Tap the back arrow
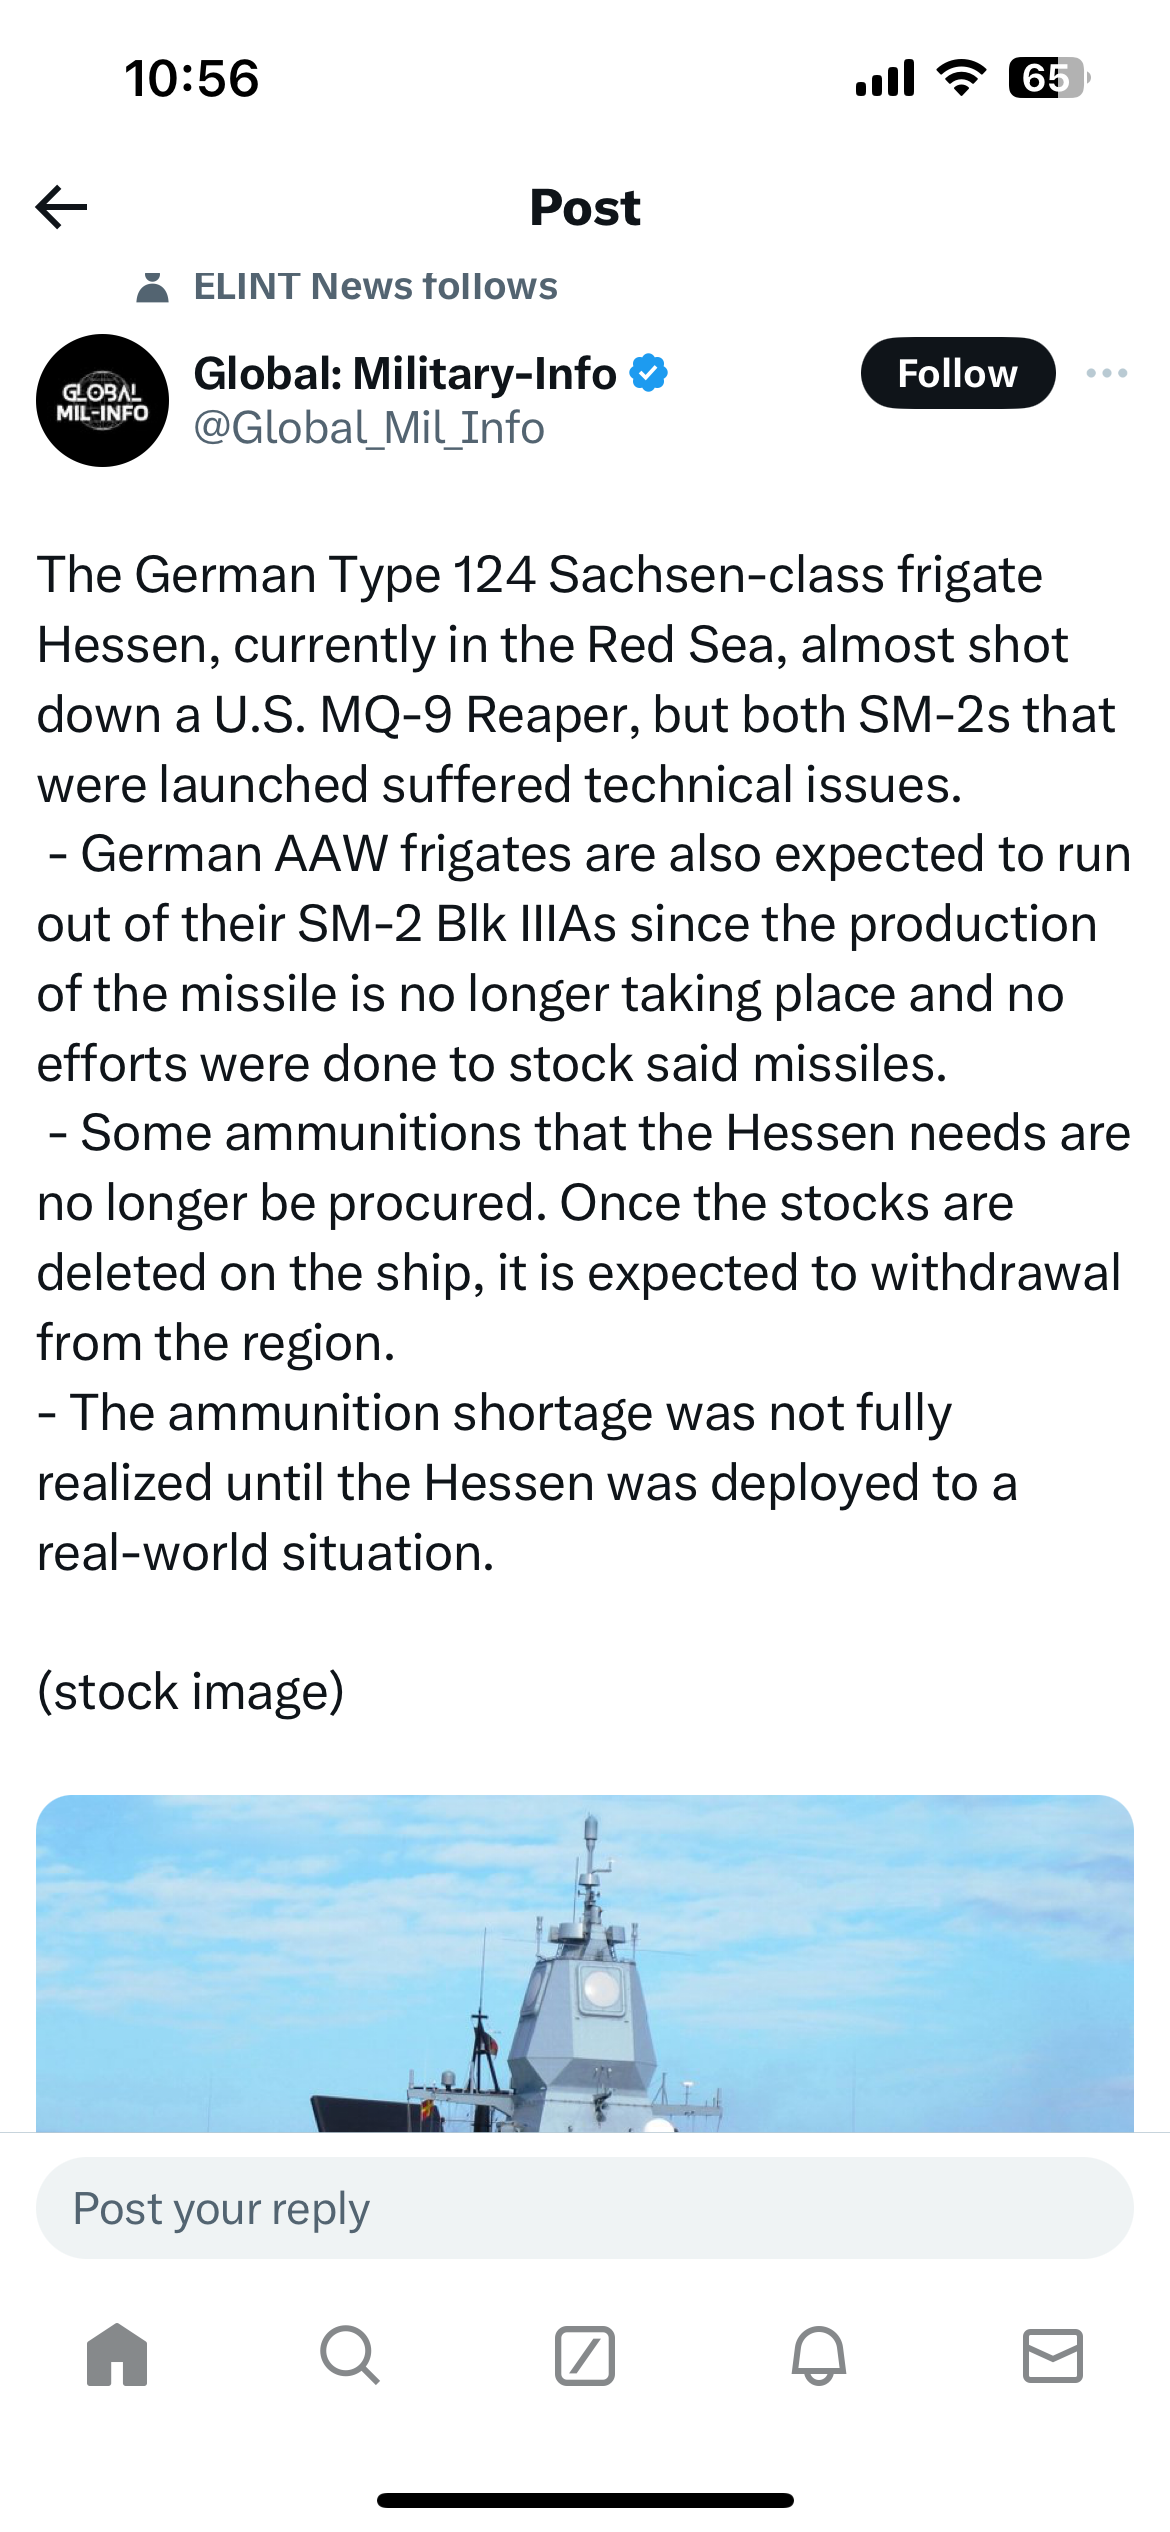Viewport: 1170px width, 2532px height. (62, 207)
